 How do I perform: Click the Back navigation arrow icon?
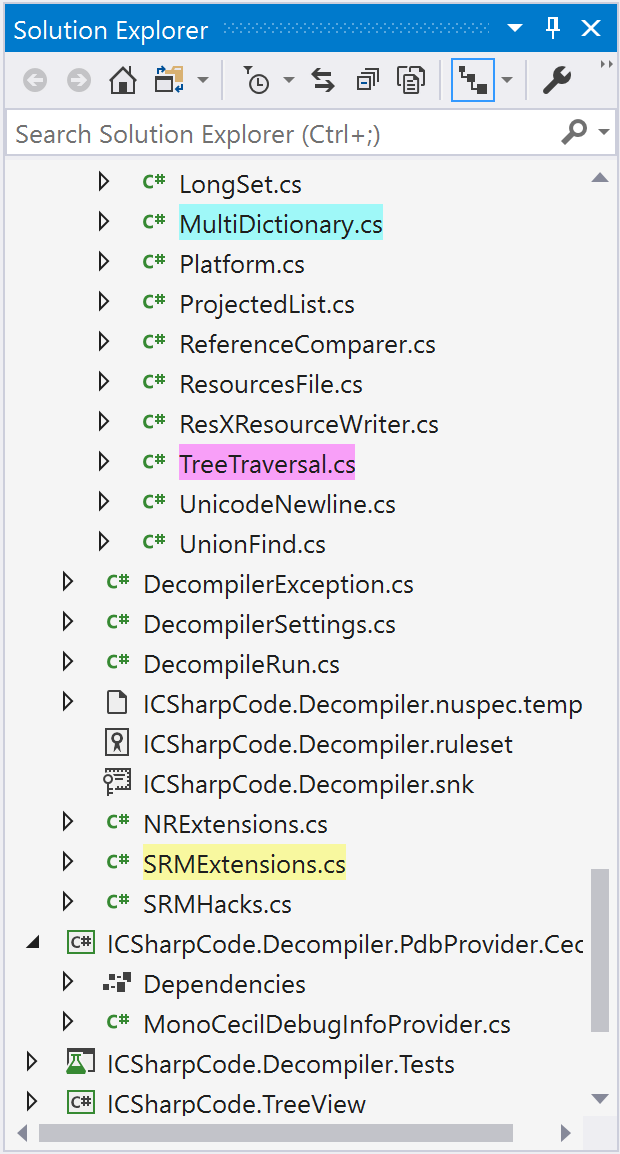[x=35, y=80]
